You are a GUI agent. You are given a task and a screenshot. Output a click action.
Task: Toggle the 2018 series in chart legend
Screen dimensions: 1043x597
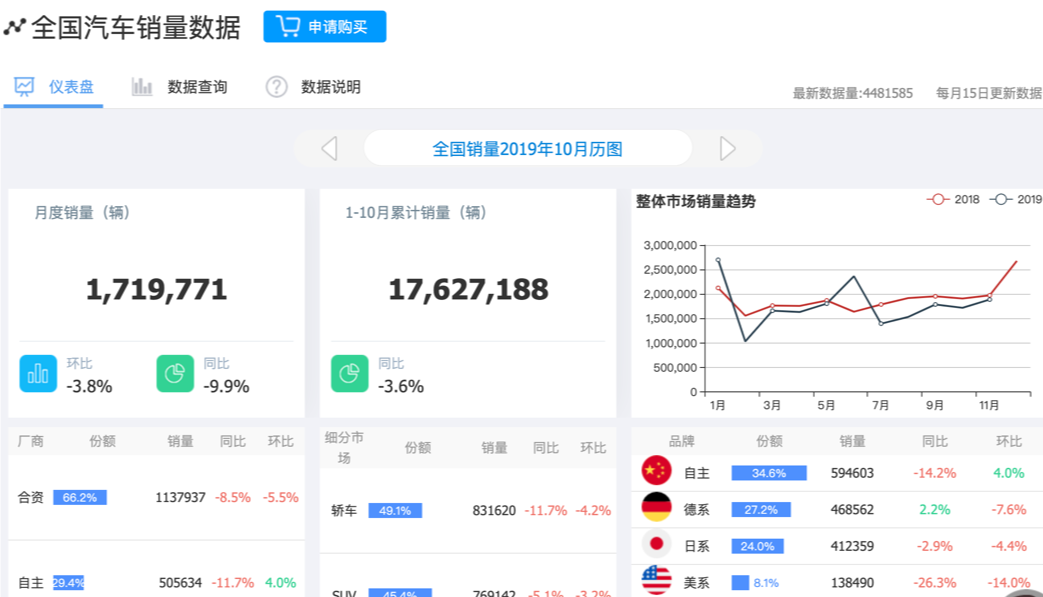pos(953,200)
